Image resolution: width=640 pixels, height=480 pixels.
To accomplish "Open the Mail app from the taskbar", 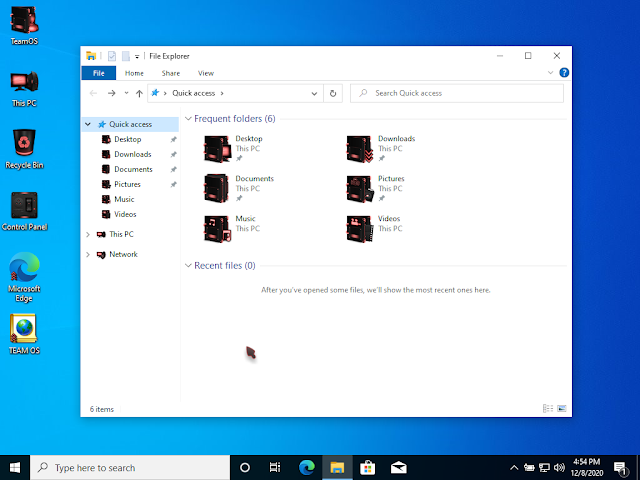I will [398, 467].
